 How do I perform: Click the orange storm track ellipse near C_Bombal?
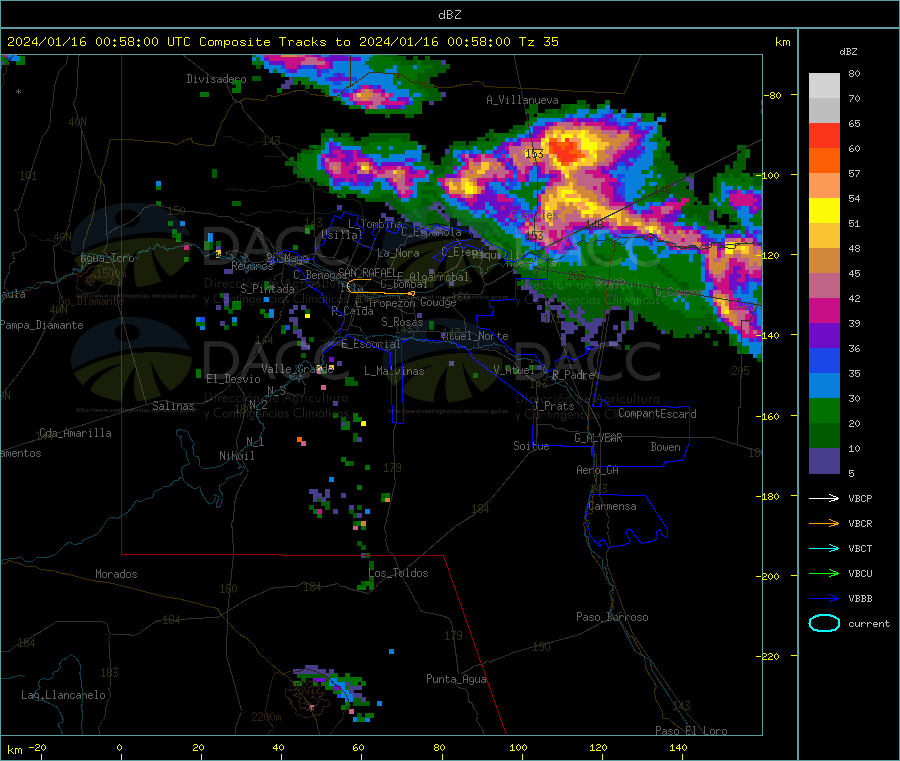click(381, 287)
